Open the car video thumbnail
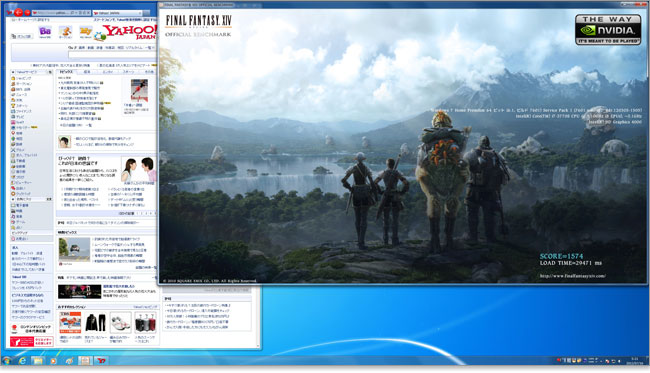Screen dimensions: 650x373 [74, 249]
